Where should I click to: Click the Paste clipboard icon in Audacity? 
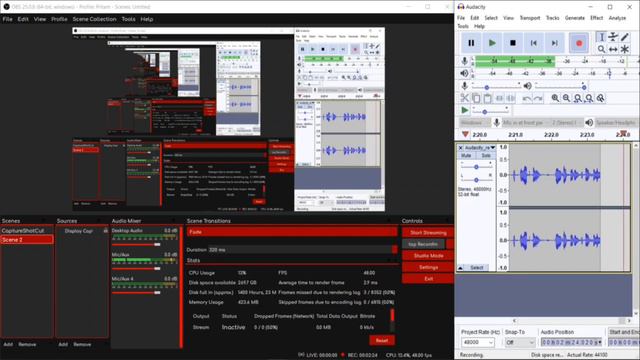click(487, 98)
